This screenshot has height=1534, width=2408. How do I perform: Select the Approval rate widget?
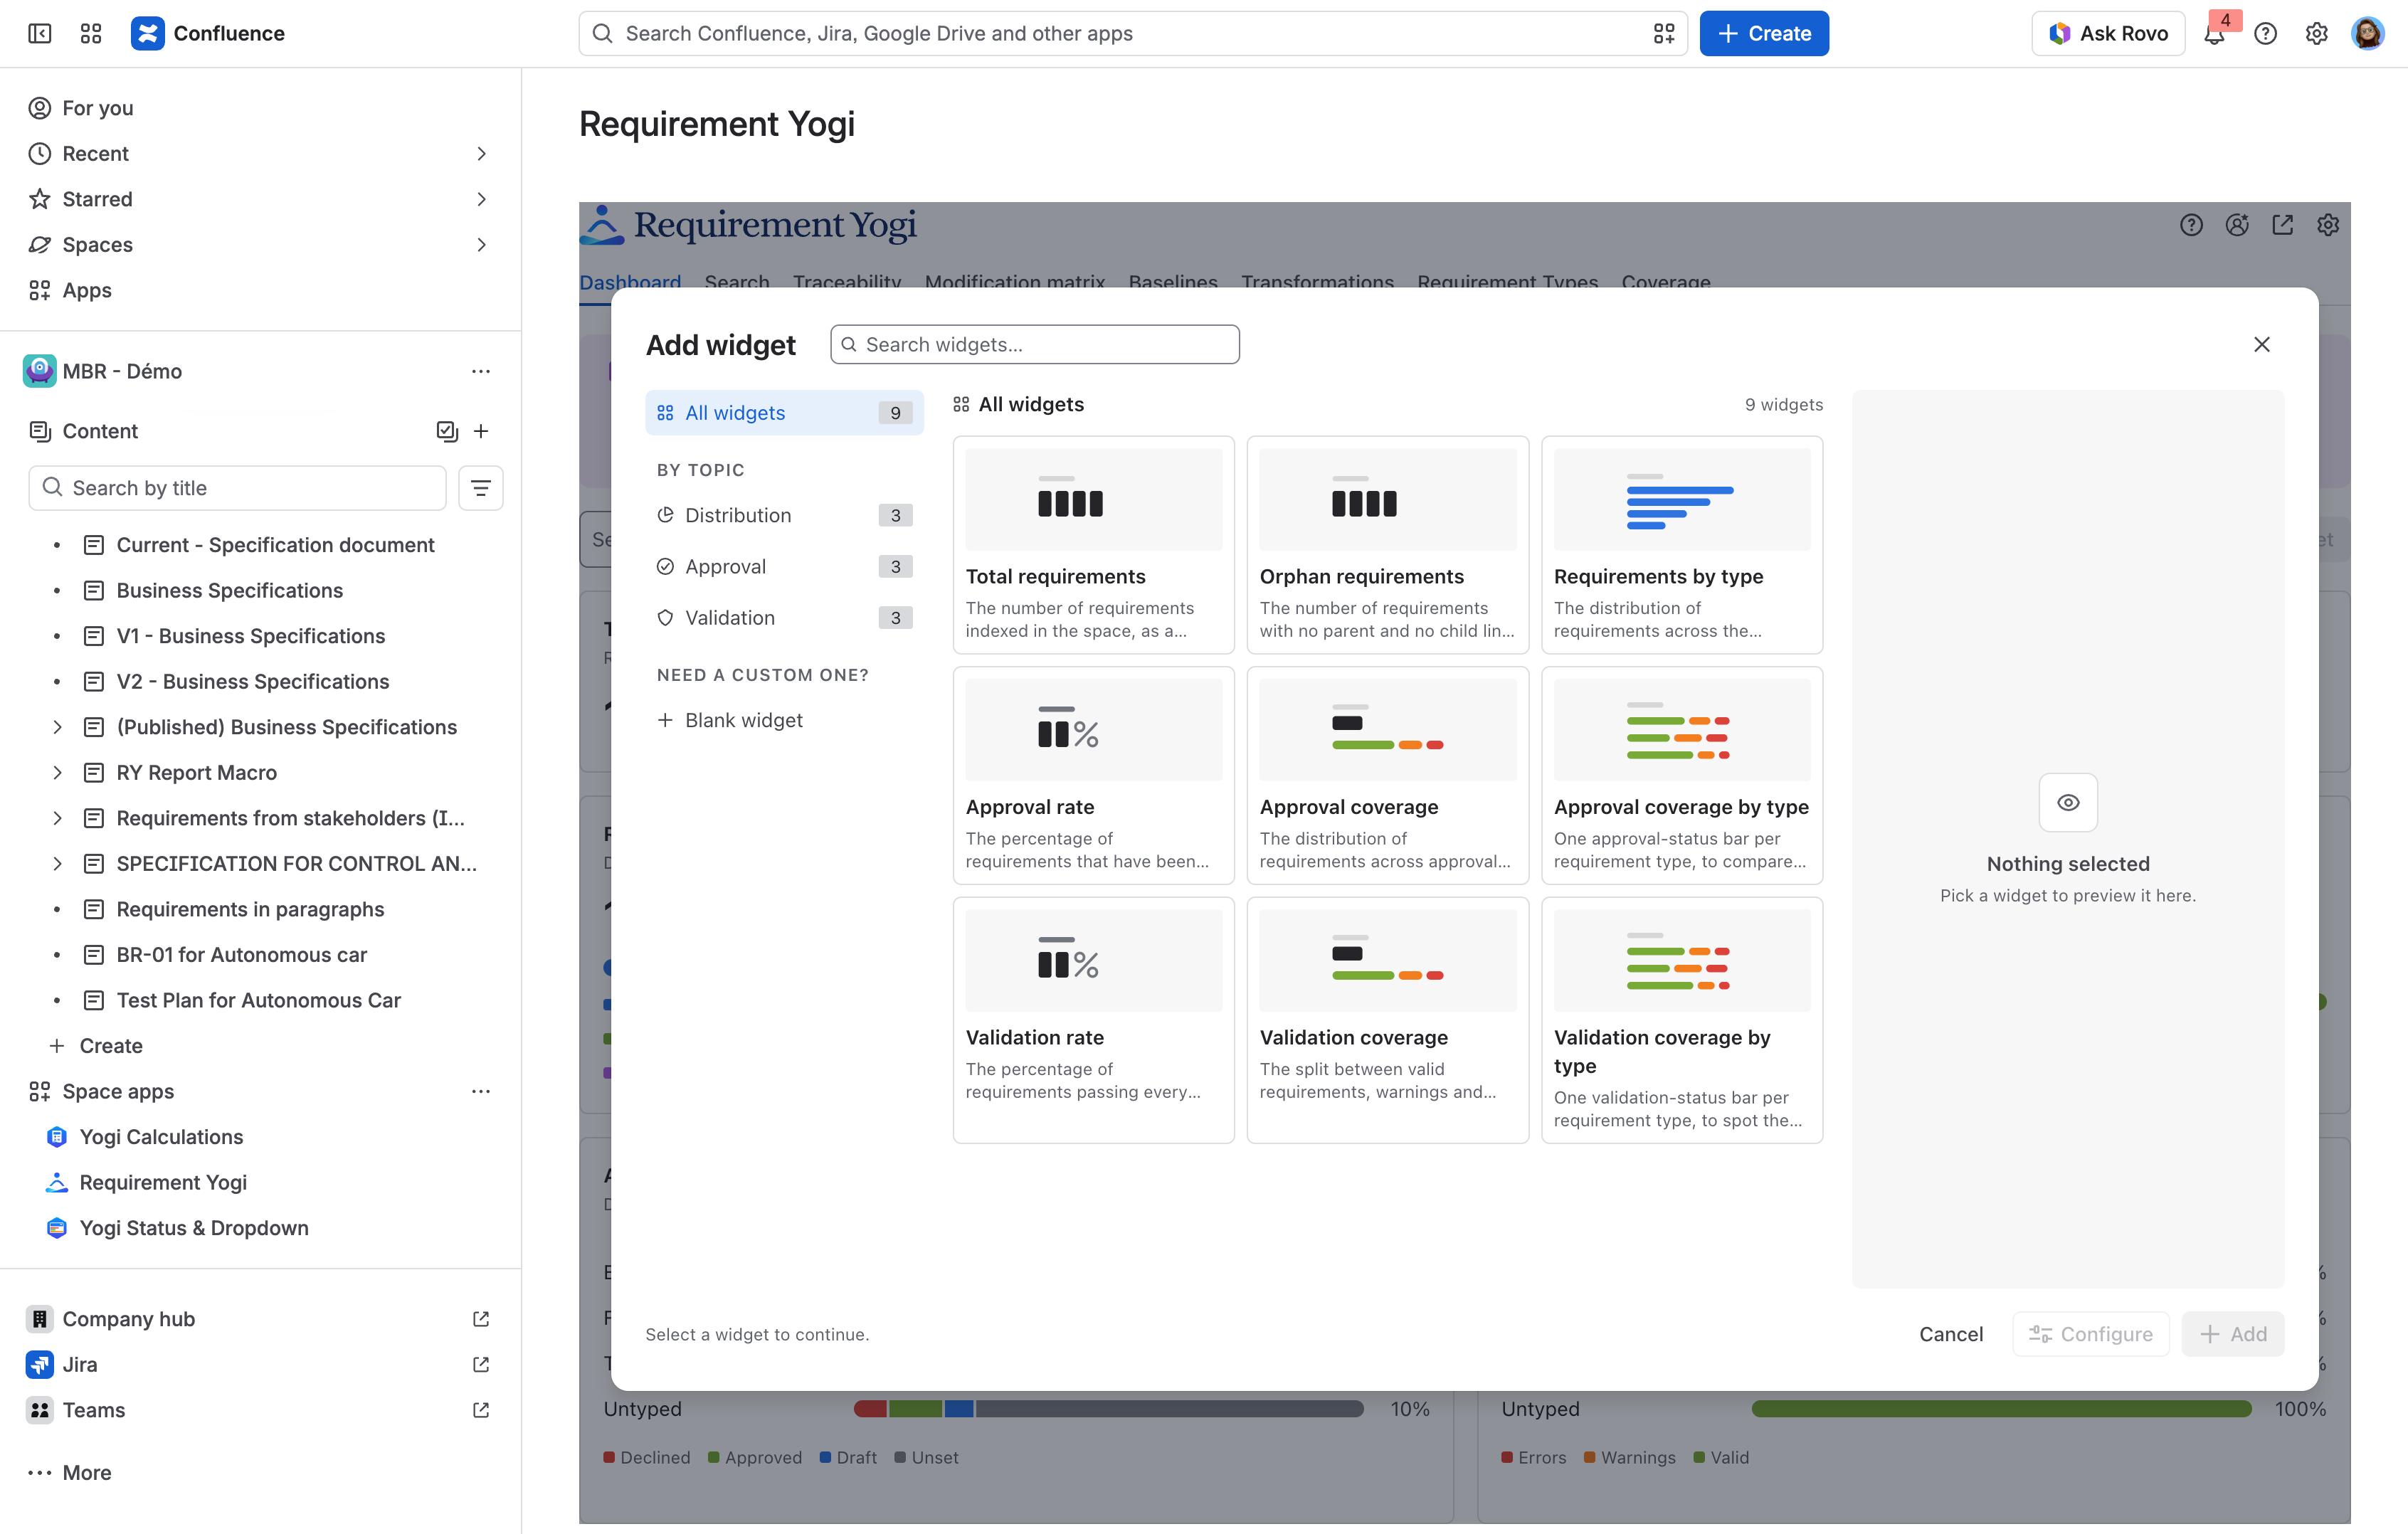point(1093,776)
